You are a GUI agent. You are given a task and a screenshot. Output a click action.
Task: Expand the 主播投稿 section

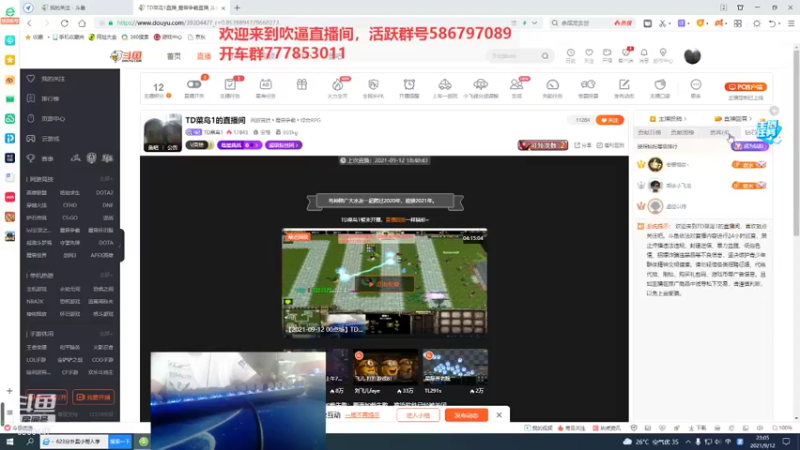tap(668, 119)
